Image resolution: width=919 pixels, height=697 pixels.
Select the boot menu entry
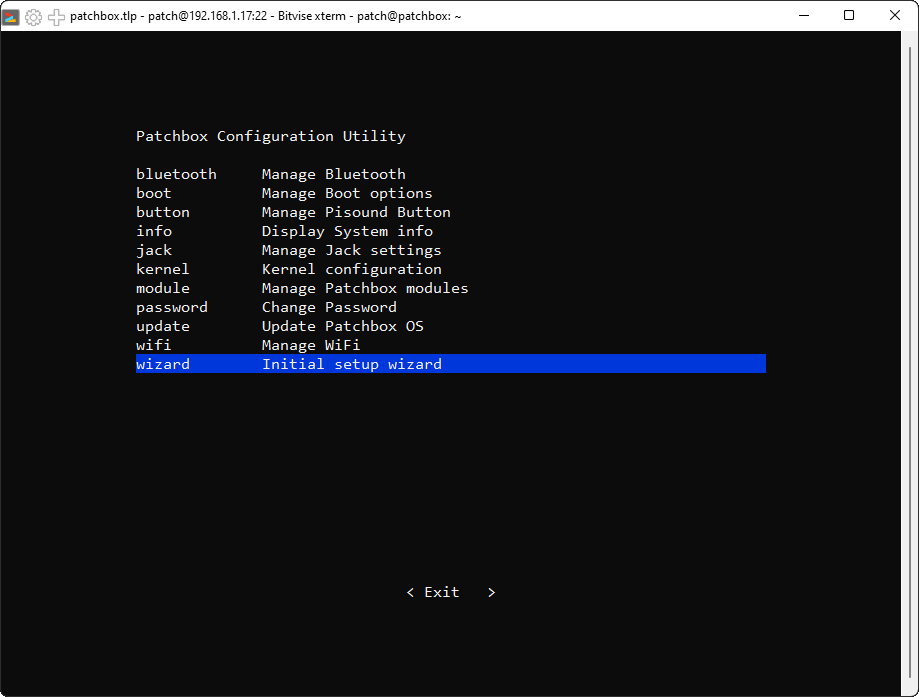coord(154,193)
